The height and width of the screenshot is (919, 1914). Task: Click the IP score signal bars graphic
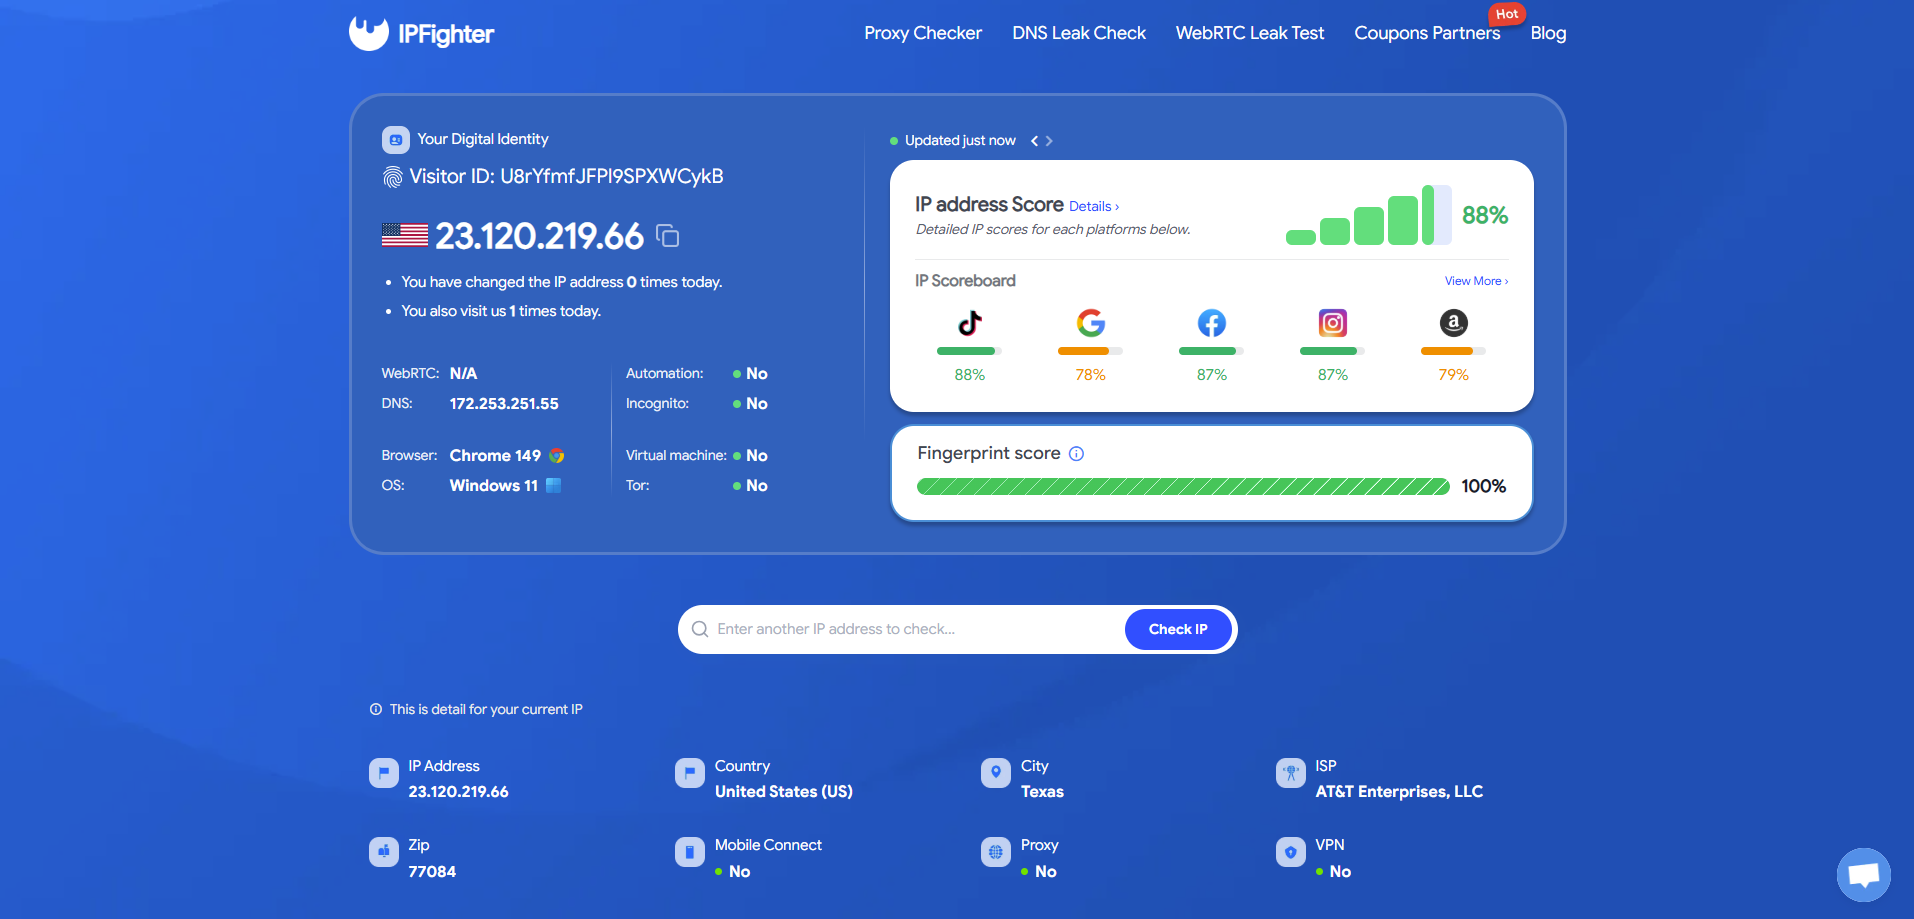[x=1368, y=215]
